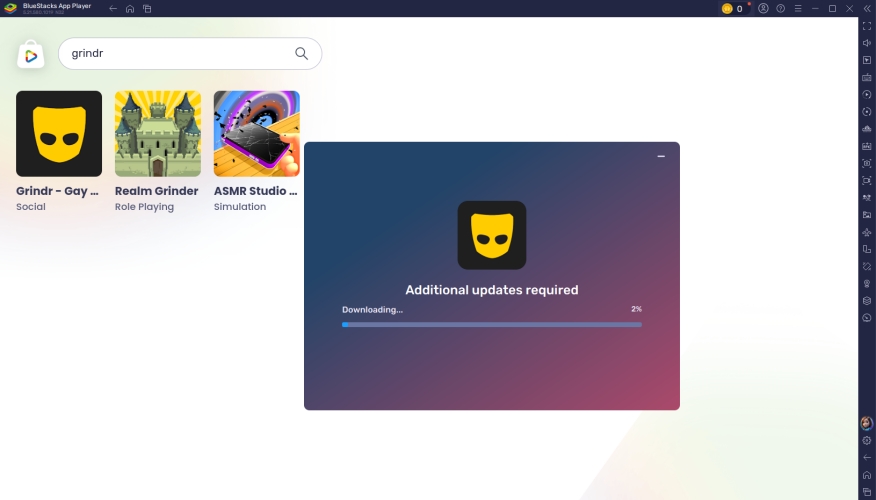Click the location pin sidebar icon
The image size is (876, 500).
(867, 284)
